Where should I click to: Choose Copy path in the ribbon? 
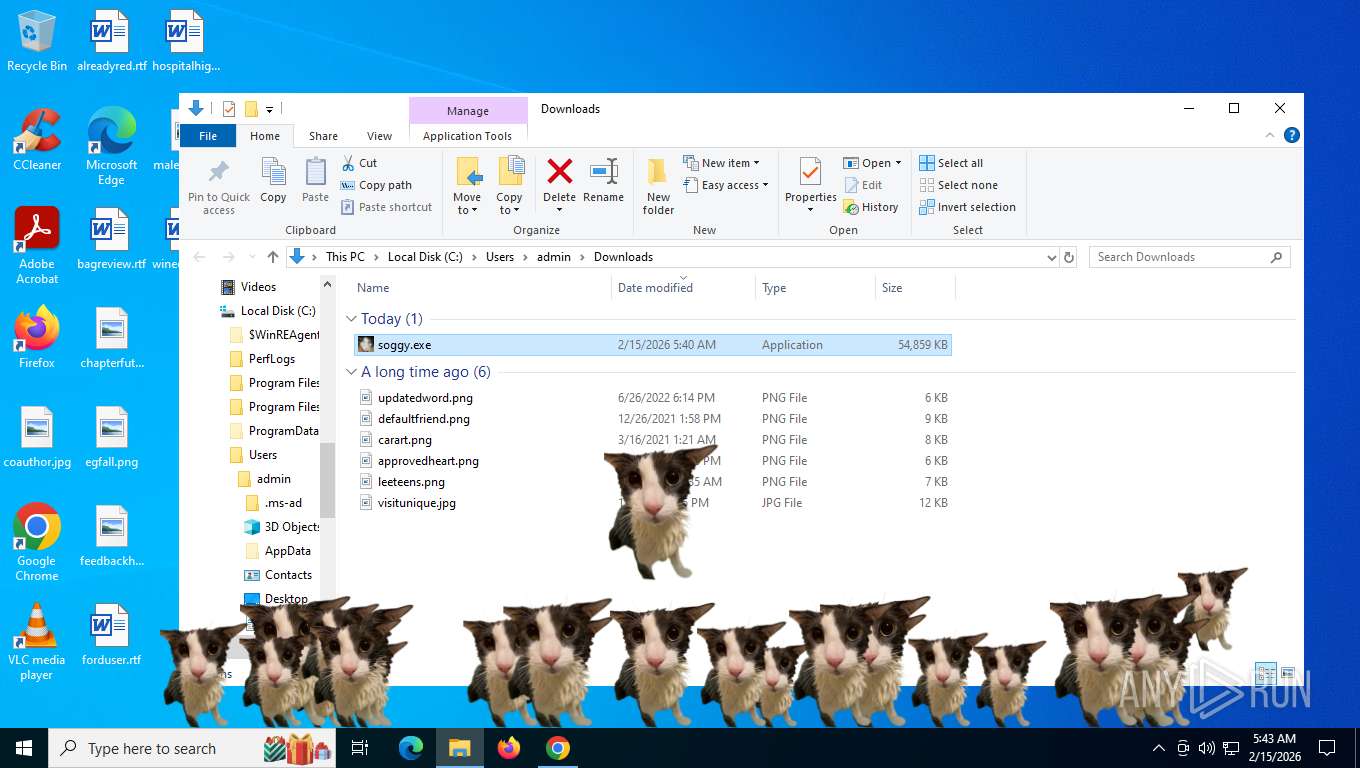point(376,185)
